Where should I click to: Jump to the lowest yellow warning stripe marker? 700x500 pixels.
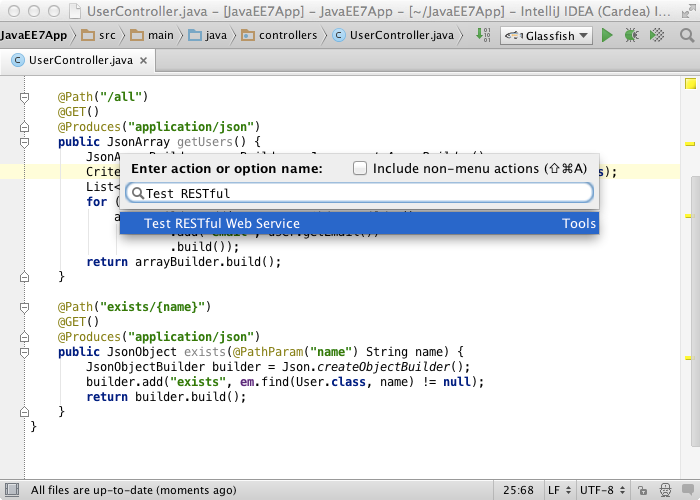(x=690, y=358)
